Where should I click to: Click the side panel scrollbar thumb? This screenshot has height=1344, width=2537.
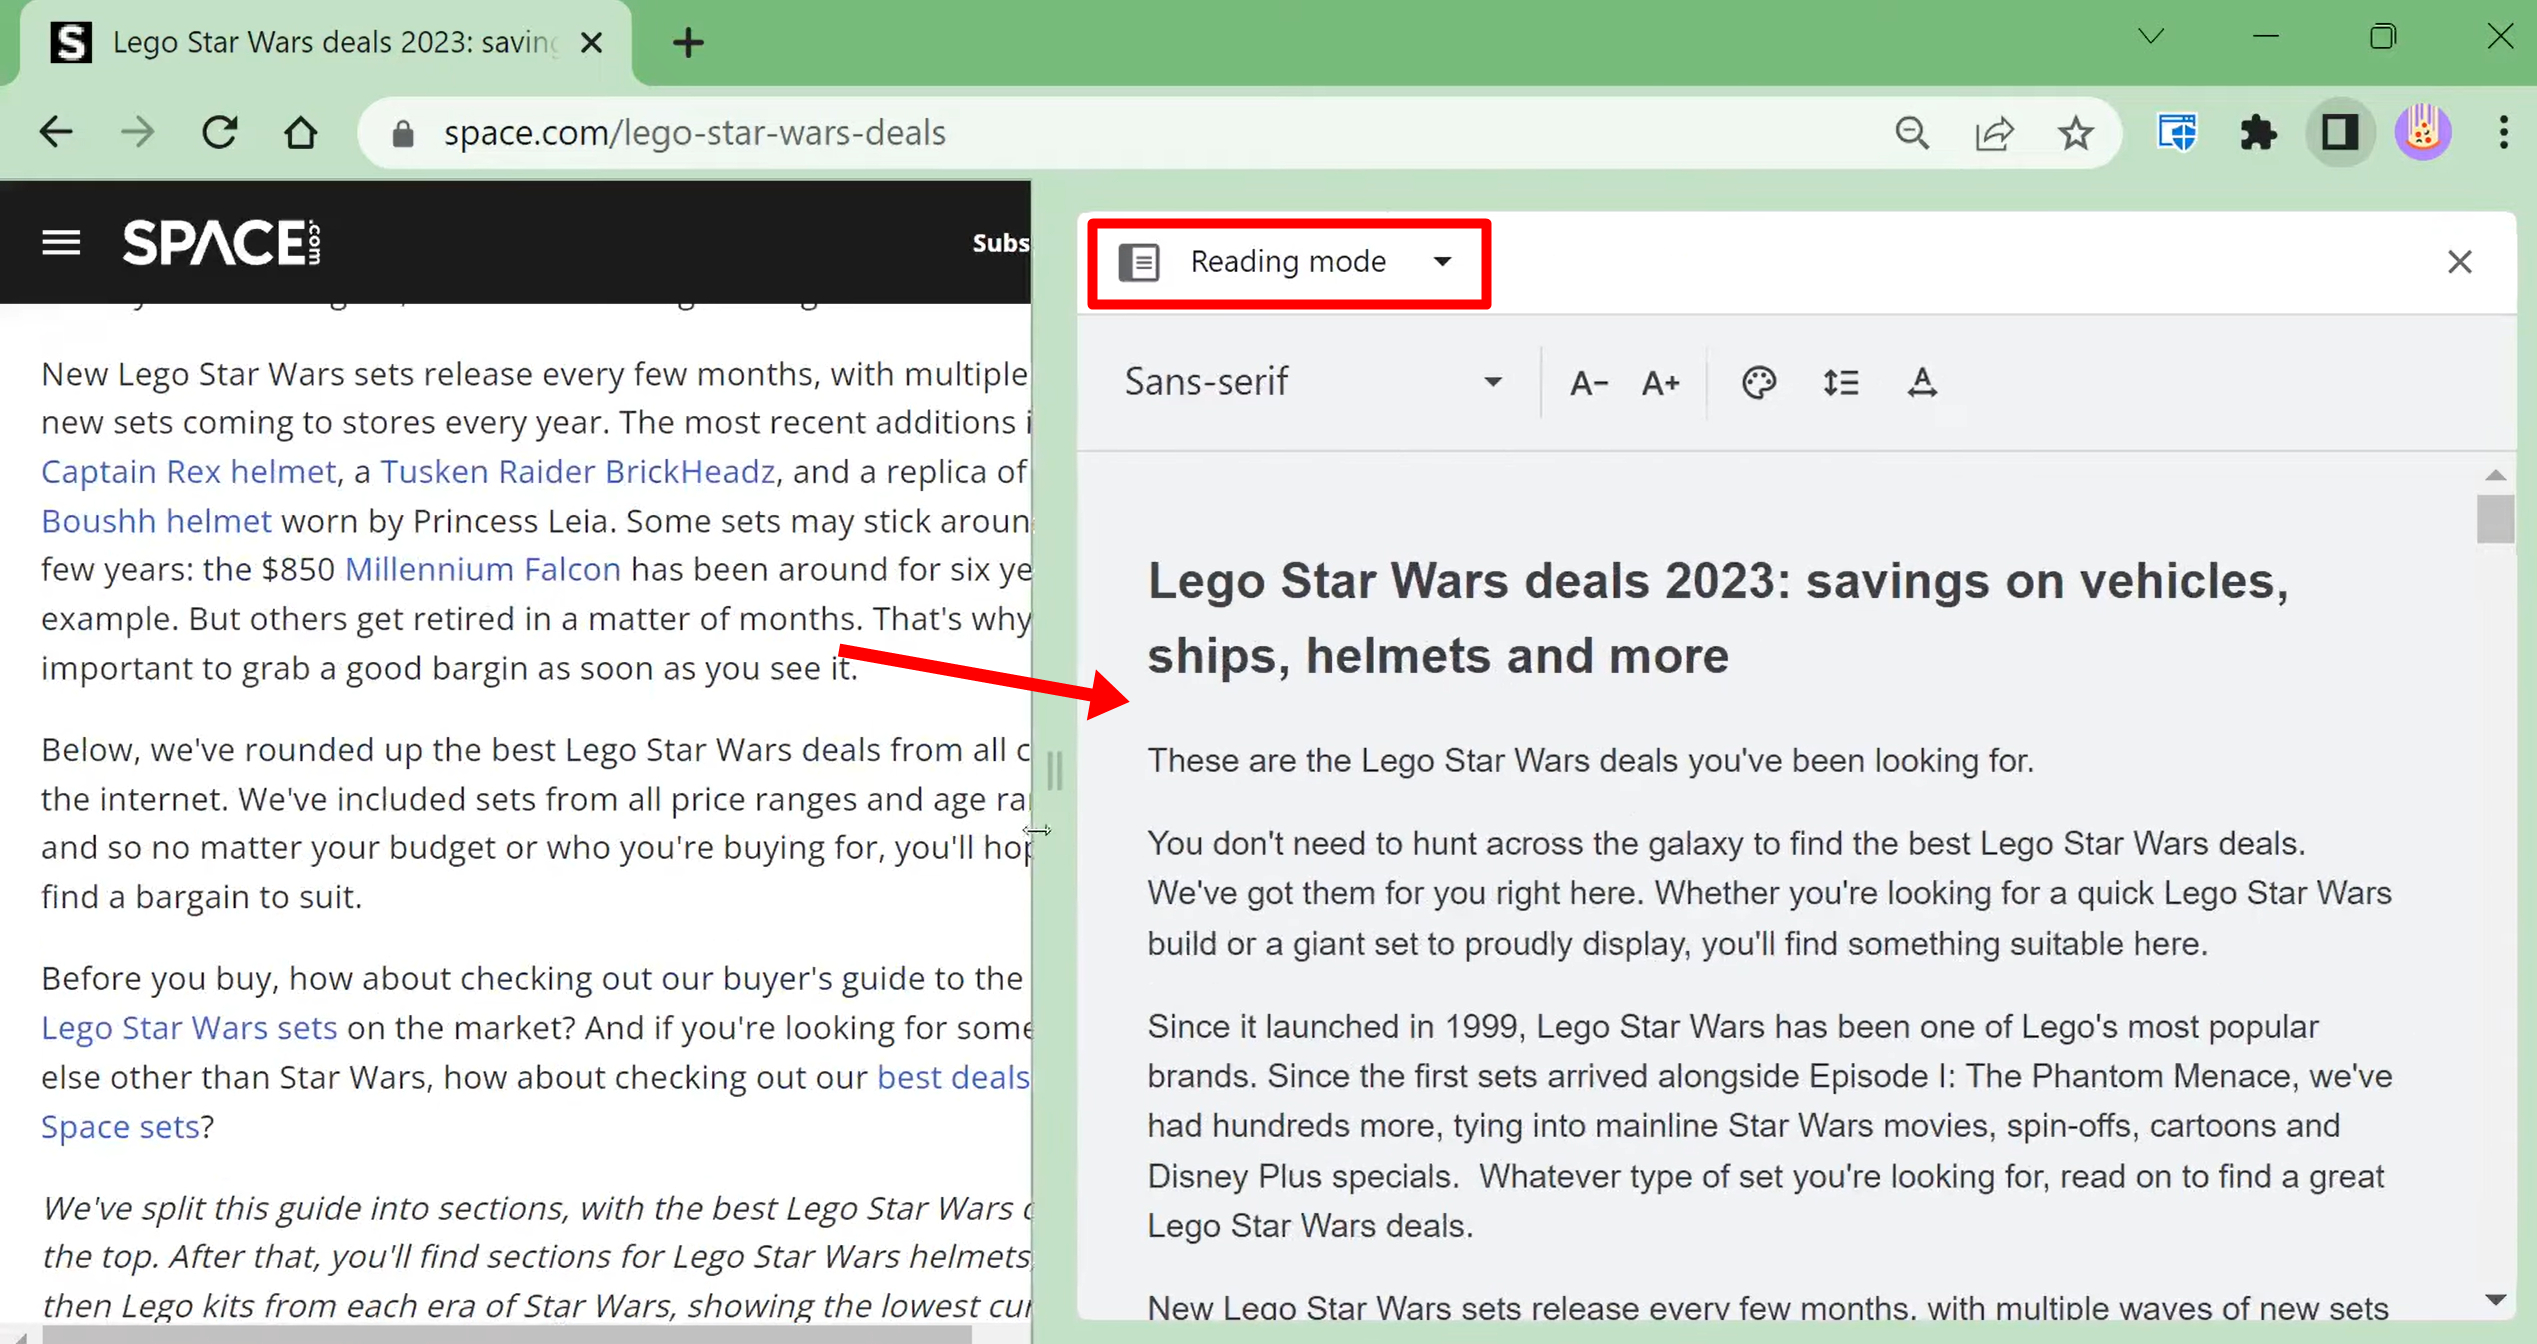click(x=2495, y=519)
